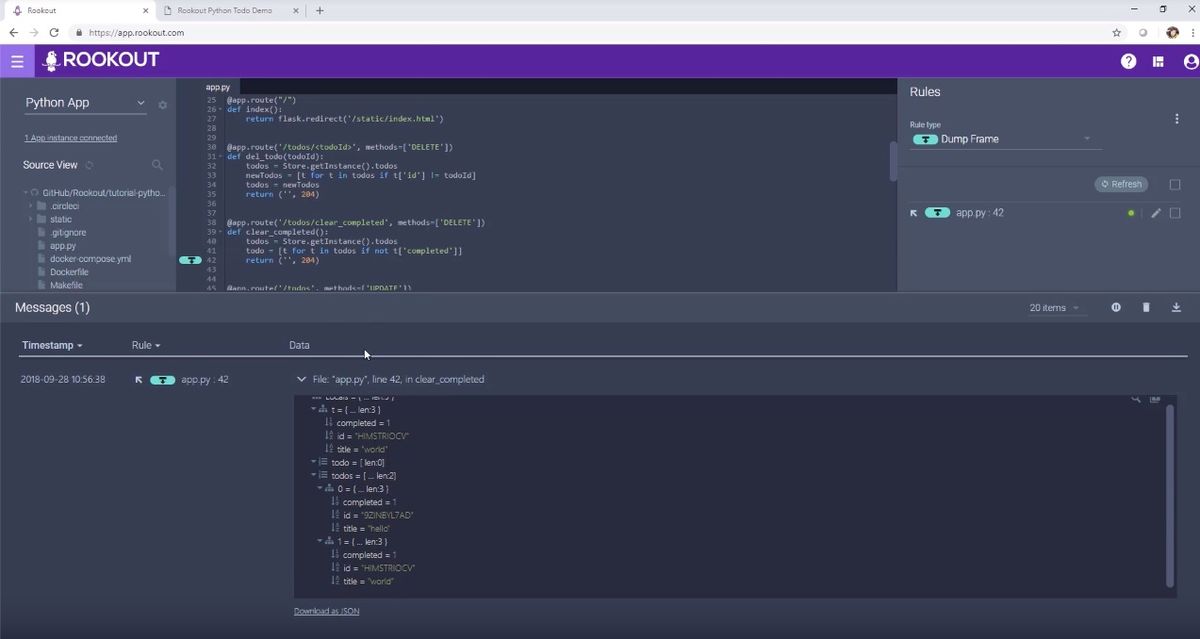
Task: Click the arrow icon beside app.py : 42 rule
Action: pyautogui.click(x=913, y=213)
